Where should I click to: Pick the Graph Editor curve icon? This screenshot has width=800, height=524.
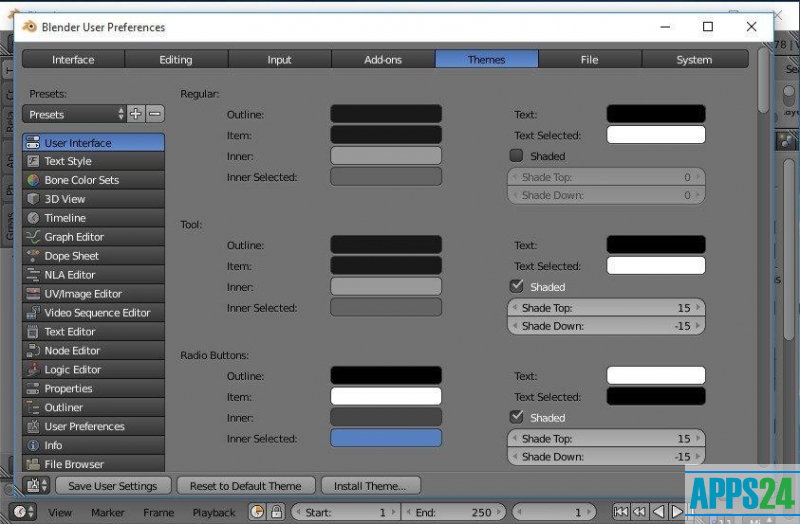coord(33,237)
